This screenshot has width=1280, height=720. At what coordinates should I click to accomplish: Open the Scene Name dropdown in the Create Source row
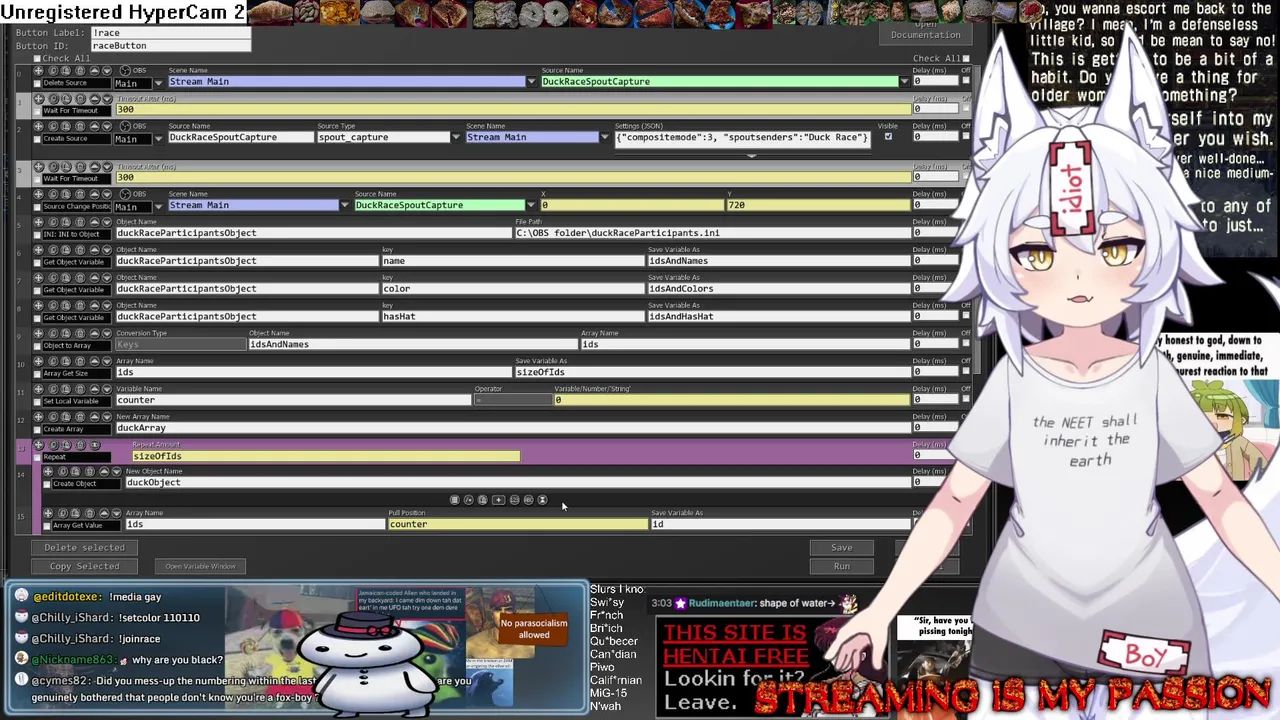point(604,137)
